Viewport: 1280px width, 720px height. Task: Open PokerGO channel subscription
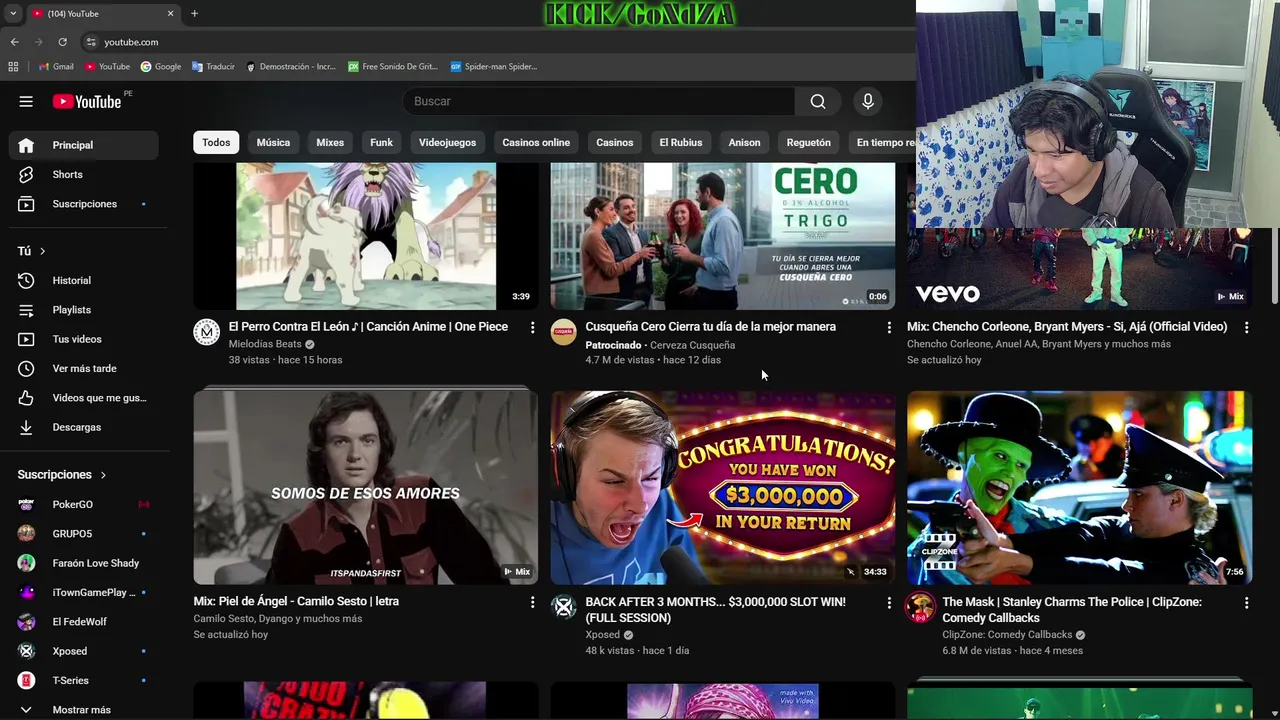point(83,504)
